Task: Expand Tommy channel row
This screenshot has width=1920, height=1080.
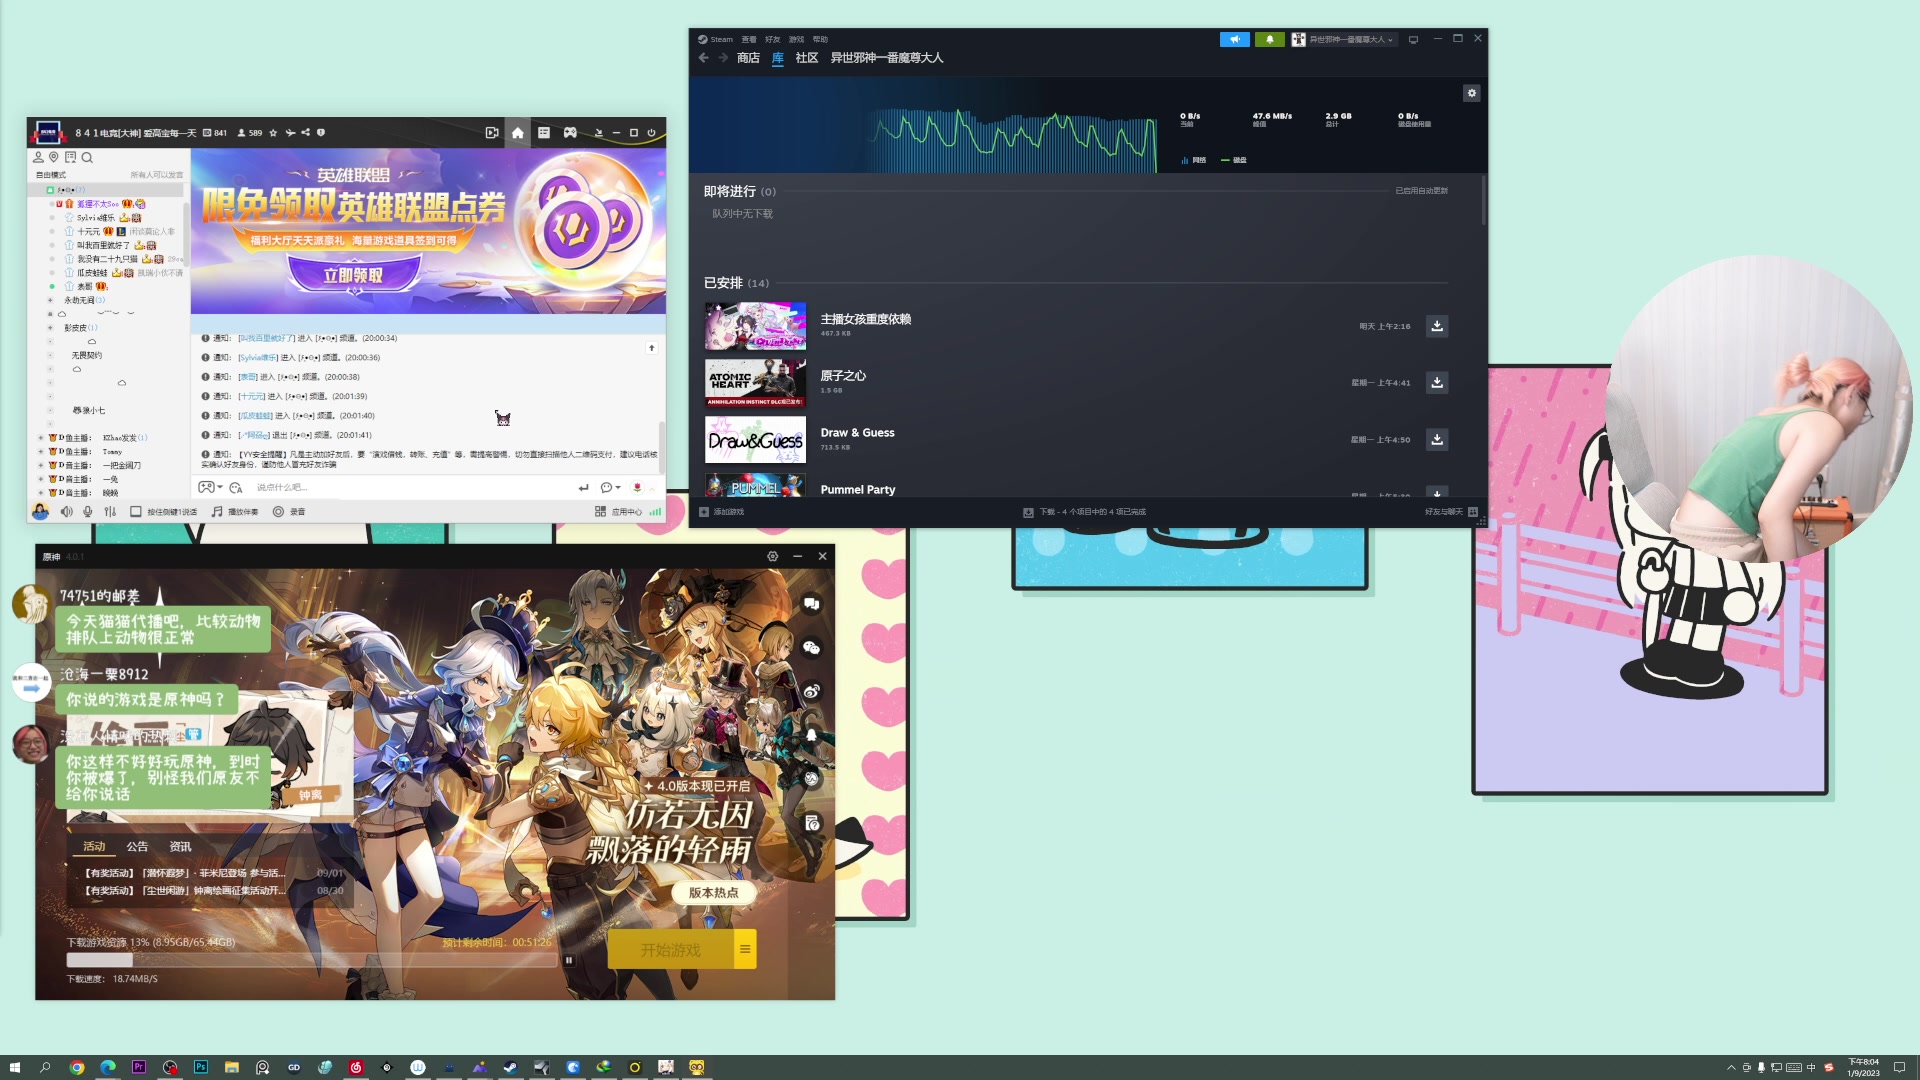Action: tap(40, 451)
